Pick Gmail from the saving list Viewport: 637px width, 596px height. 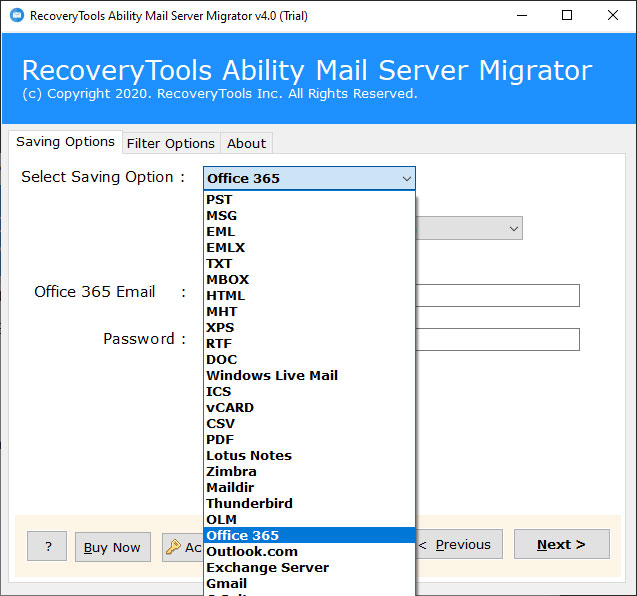309,583
